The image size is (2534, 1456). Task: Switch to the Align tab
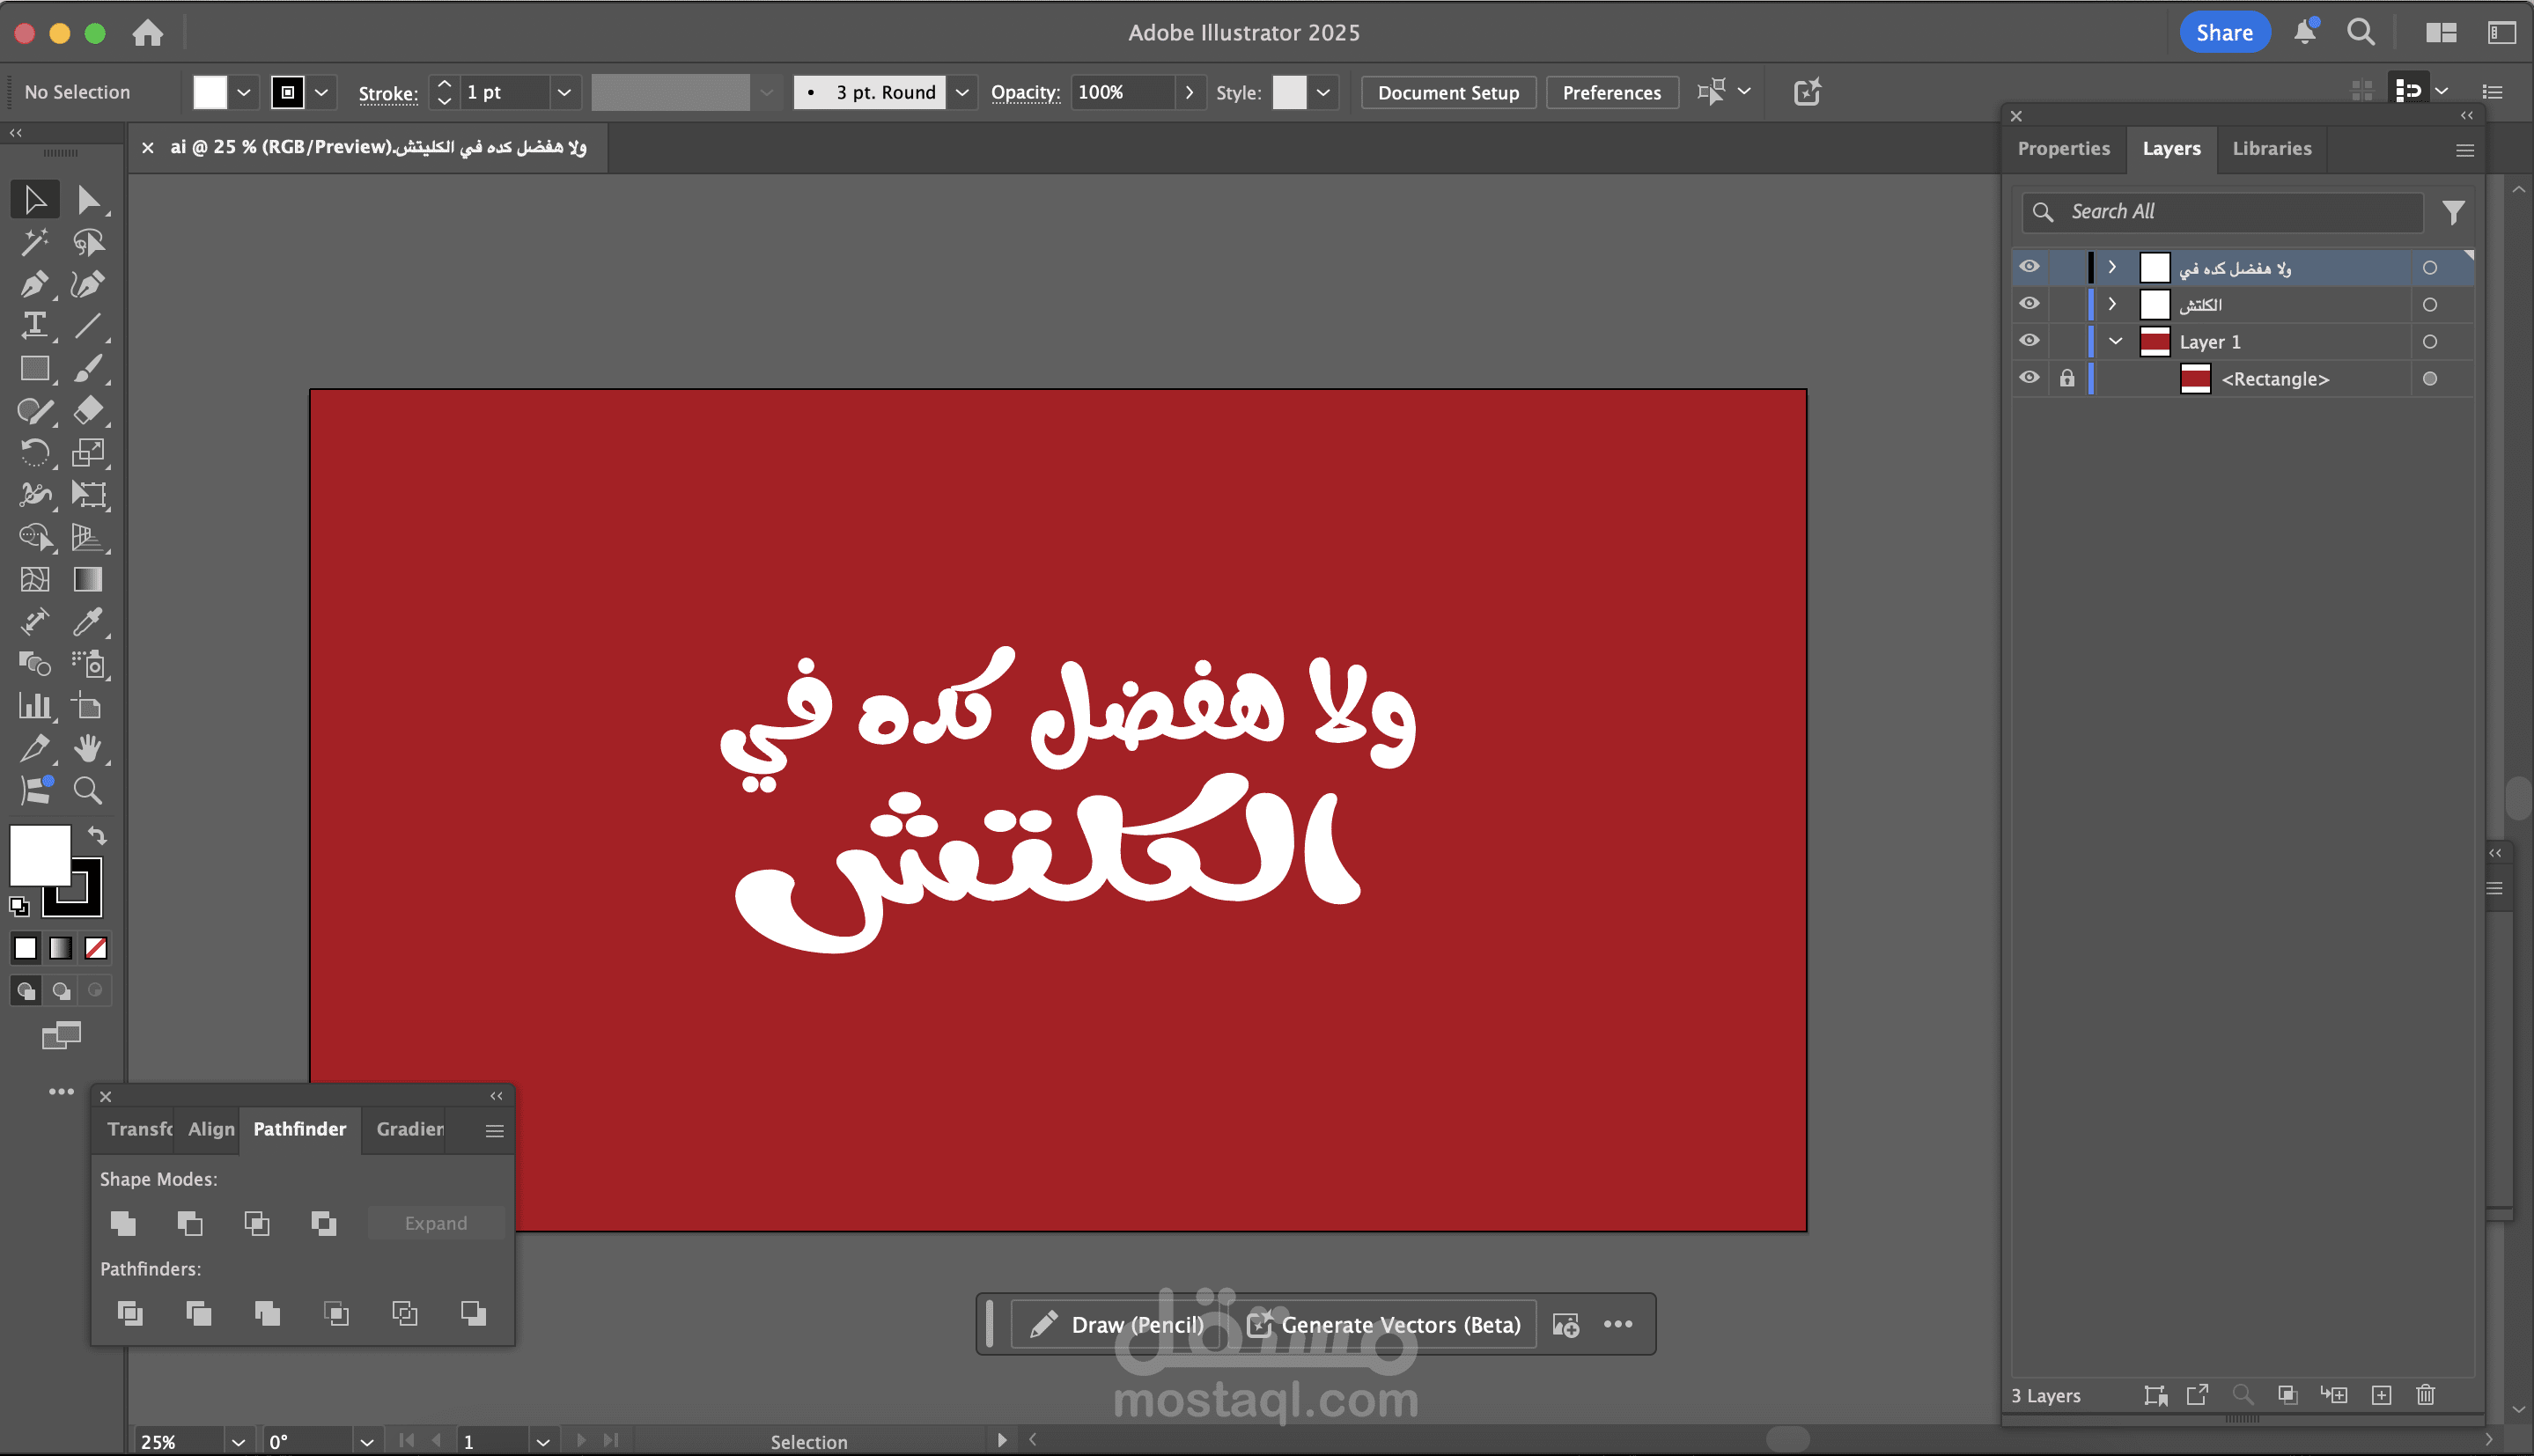point(211,1129)
